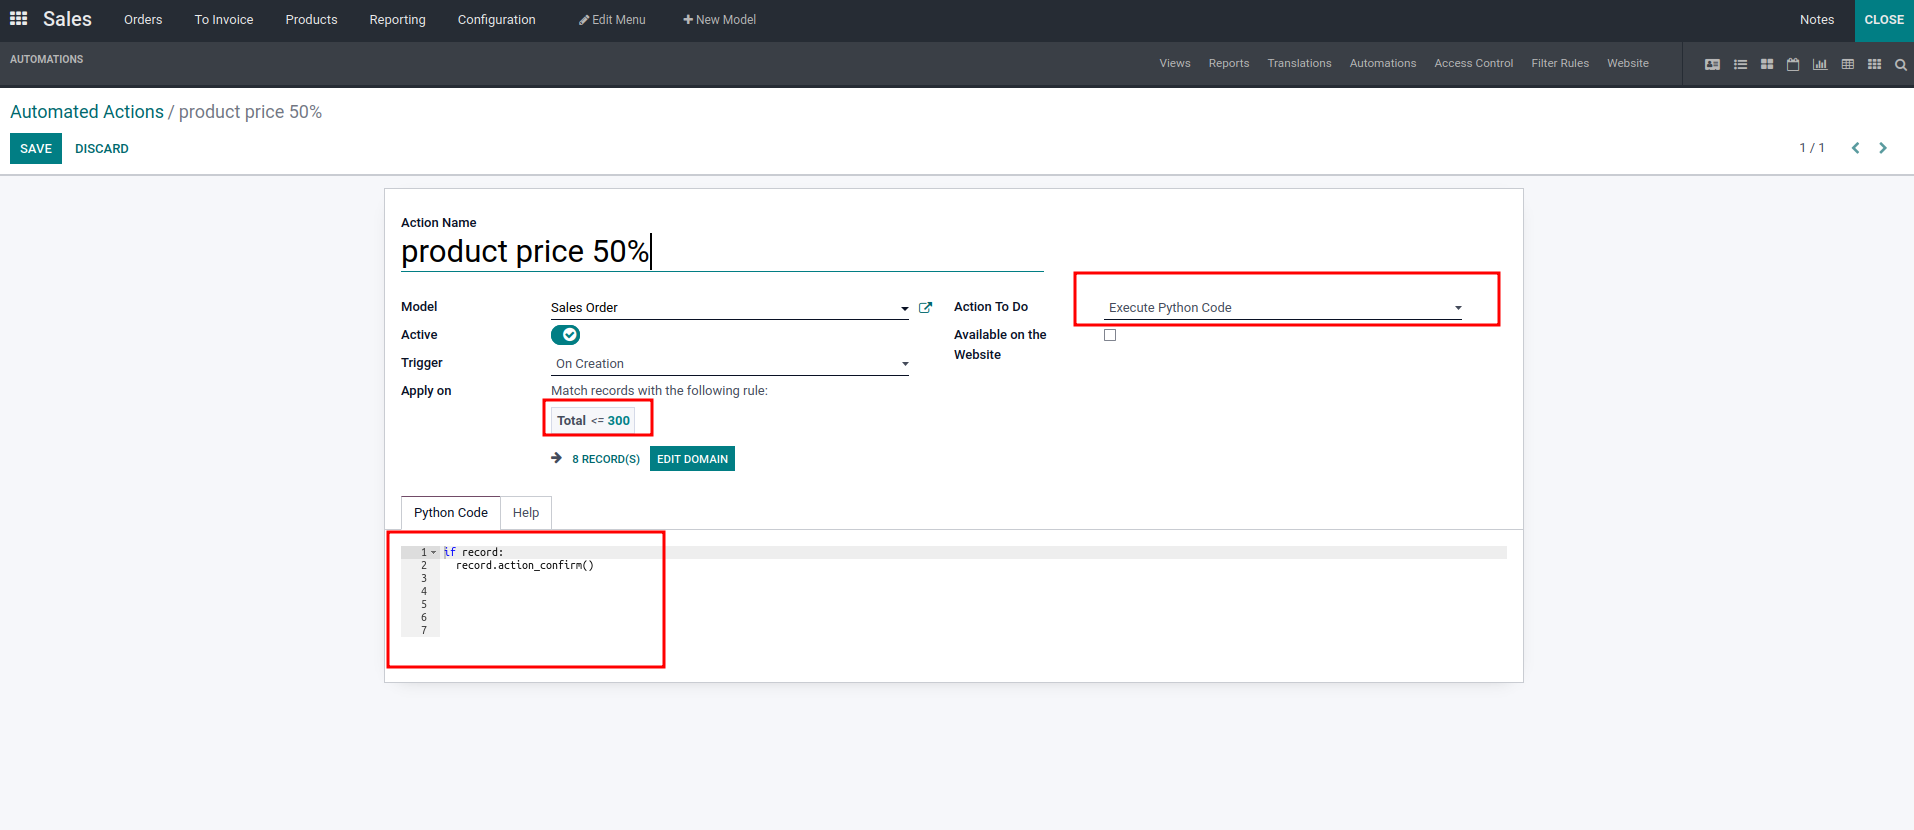The height and width of the screenshot is (830, 1914).
Task: Click the Sales app title
Action: [67, 19]
